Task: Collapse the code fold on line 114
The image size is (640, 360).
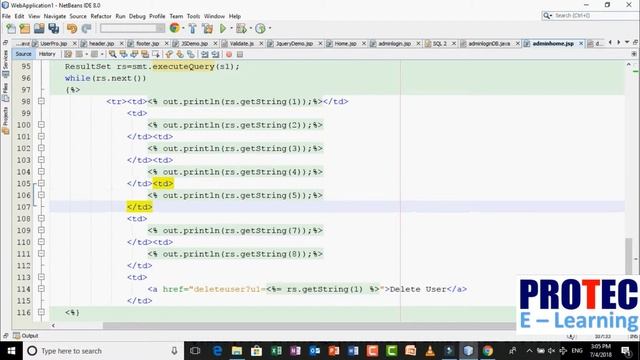Action: (x=41, y=289)
